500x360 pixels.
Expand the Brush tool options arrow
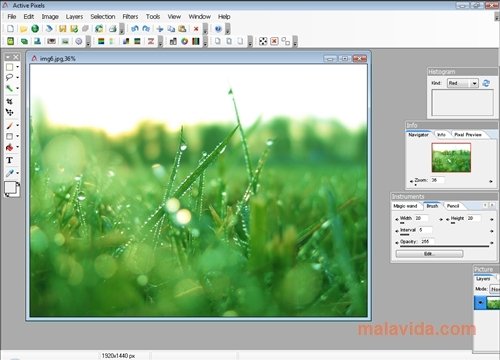pyautogui.click(x=17, y=126)
